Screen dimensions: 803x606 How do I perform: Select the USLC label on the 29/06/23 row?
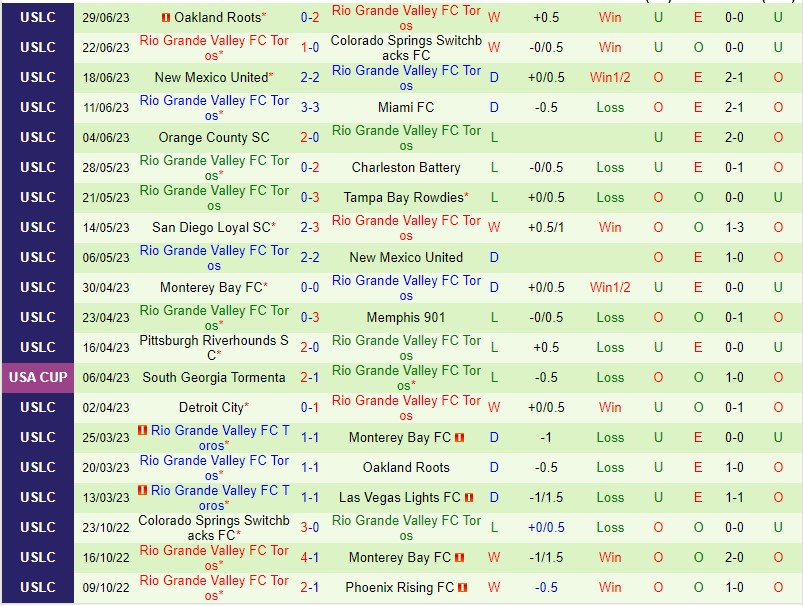click(38, 17)
